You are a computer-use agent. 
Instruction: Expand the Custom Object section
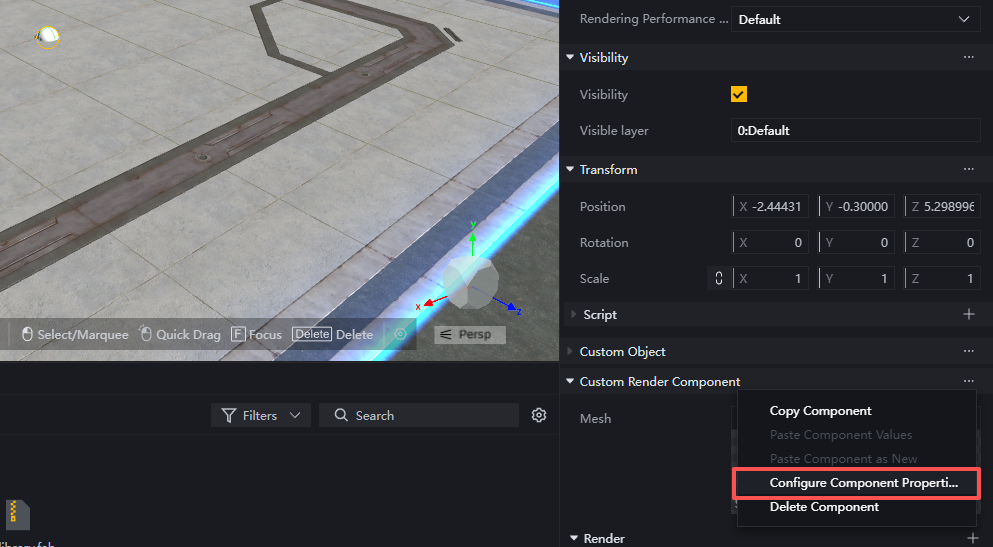click(572, 352)
